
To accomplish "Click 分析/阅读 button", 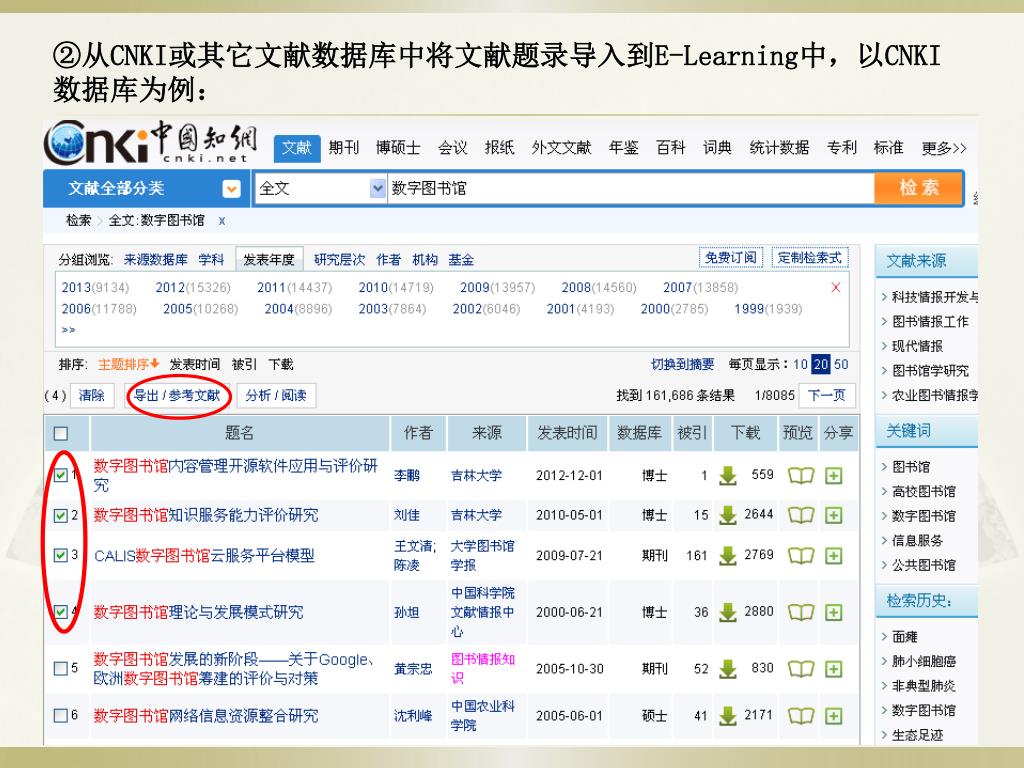I will coord(276,395).
